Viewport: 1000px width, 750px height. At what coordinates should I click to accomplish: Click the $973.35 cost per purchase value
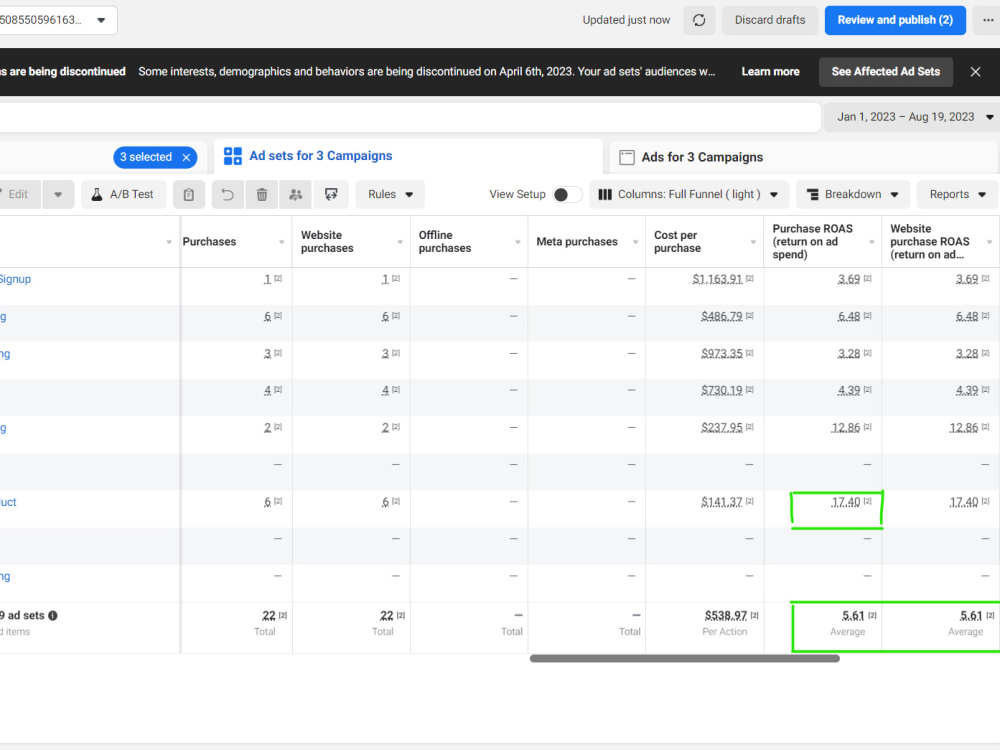pyautogui.click(x=721, y=353)
